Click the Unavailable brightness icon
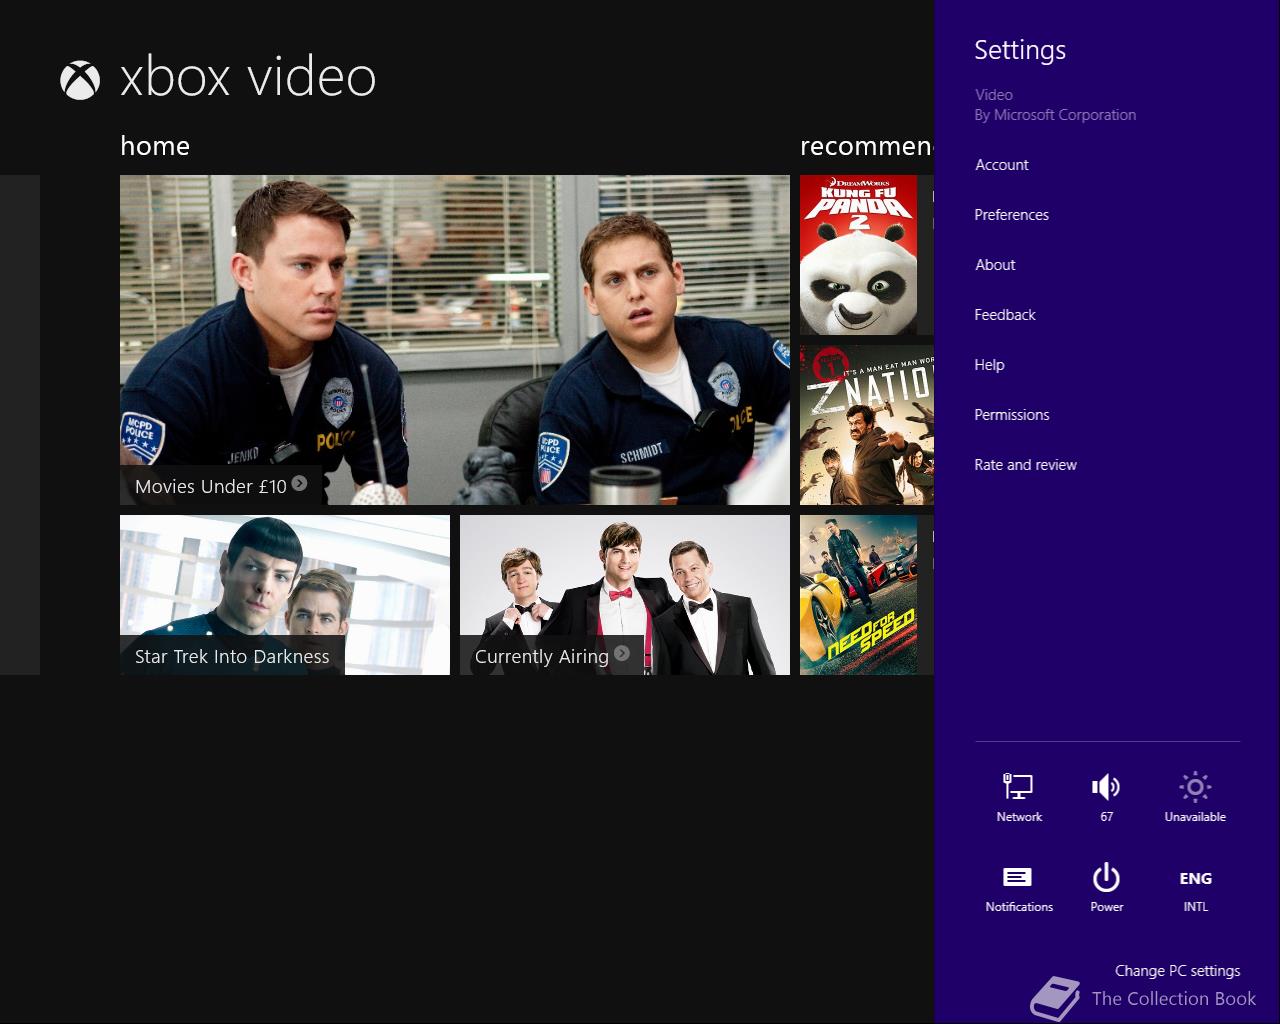Viewport: 1280px width, 1024px height. 1195,797
